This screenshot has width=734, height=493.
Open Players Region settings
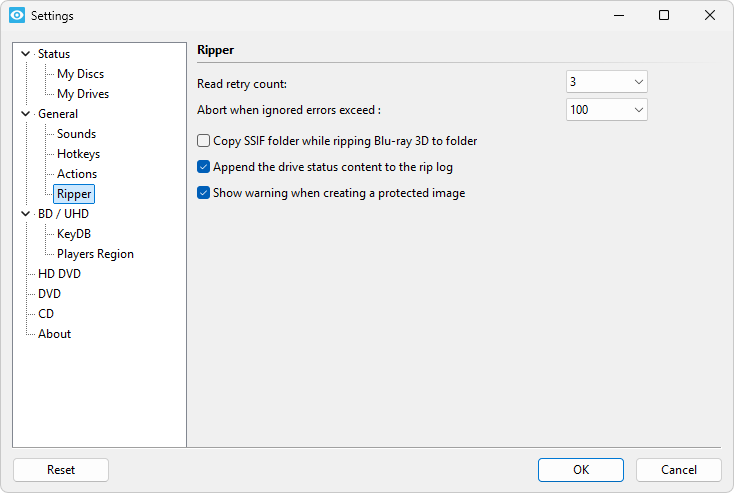tap(95, 254)
